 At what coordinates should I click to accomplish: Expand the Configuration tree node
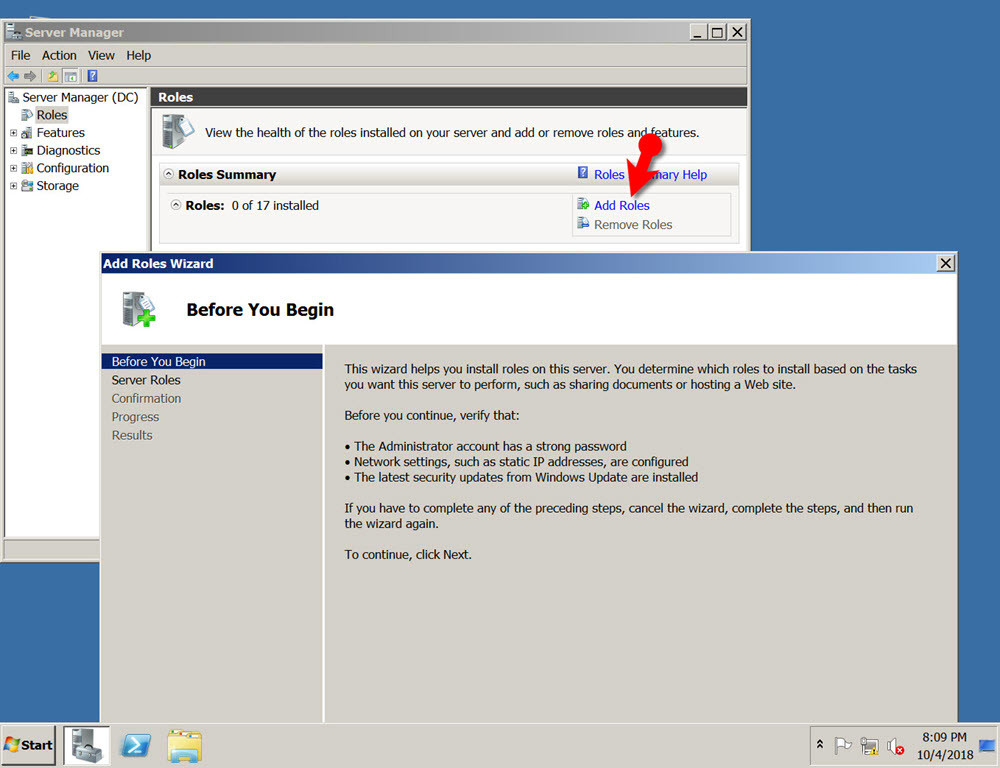click(13, 168)
